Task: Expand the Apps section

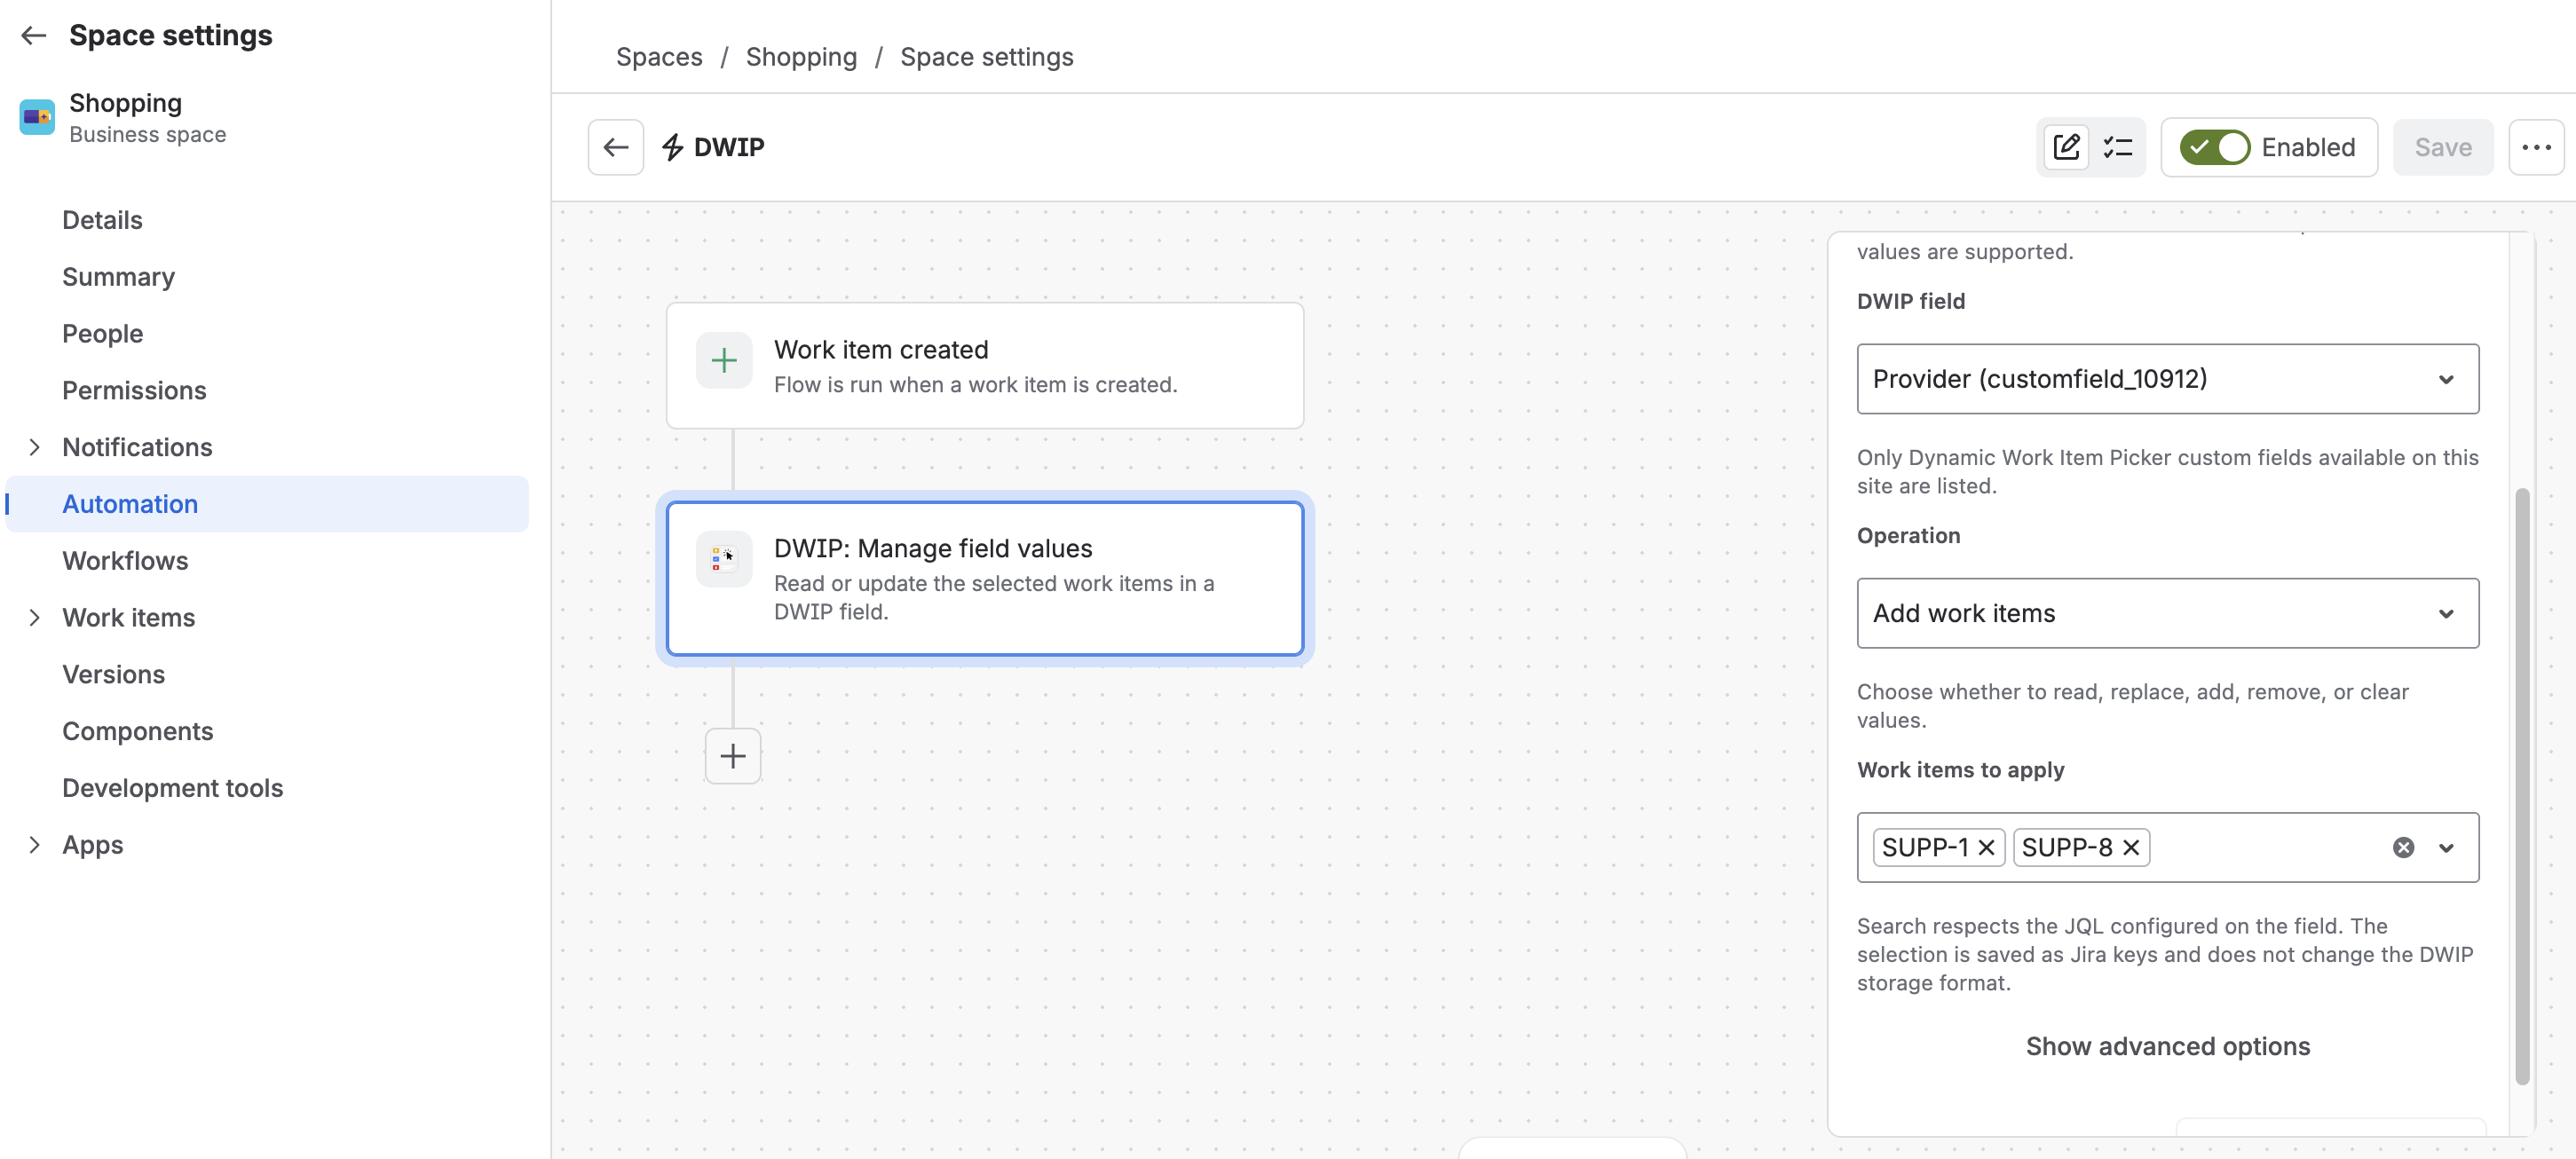Action: [x=35, y=845]
